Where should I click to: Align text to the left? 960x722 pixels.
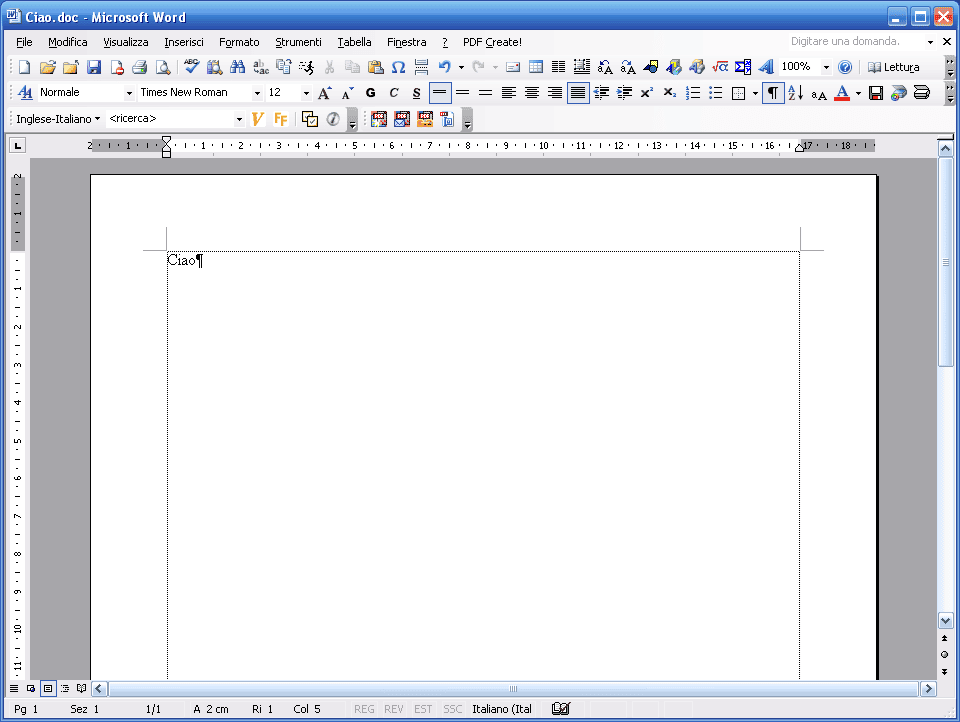coord(509,93)
